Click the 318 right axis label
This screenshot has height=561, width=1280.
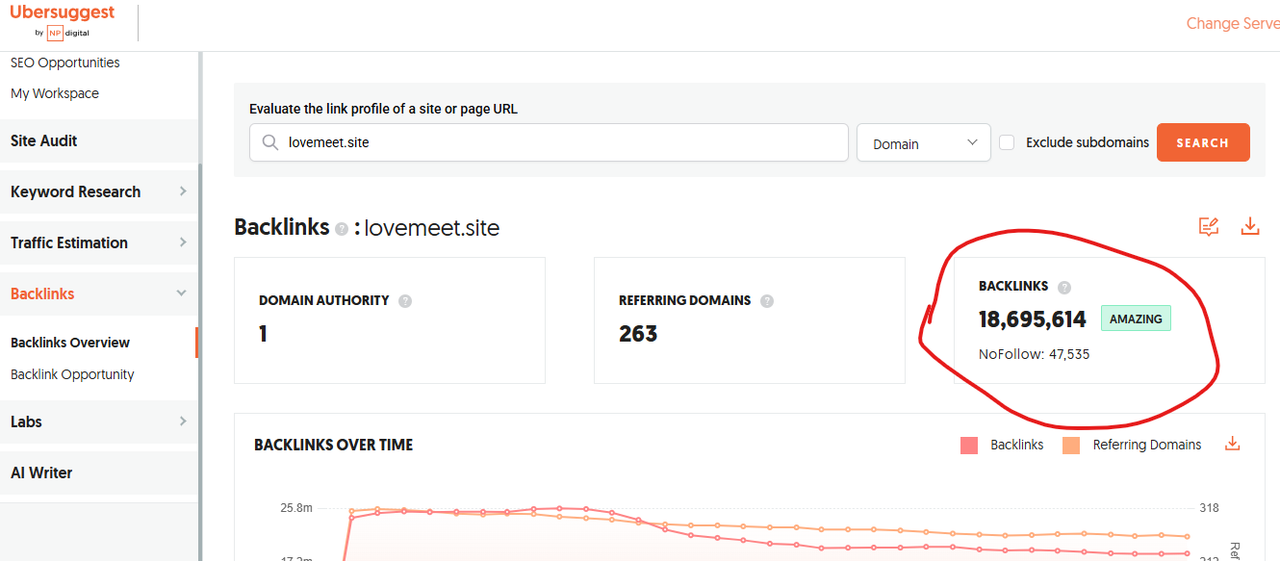pos(1209,508)
